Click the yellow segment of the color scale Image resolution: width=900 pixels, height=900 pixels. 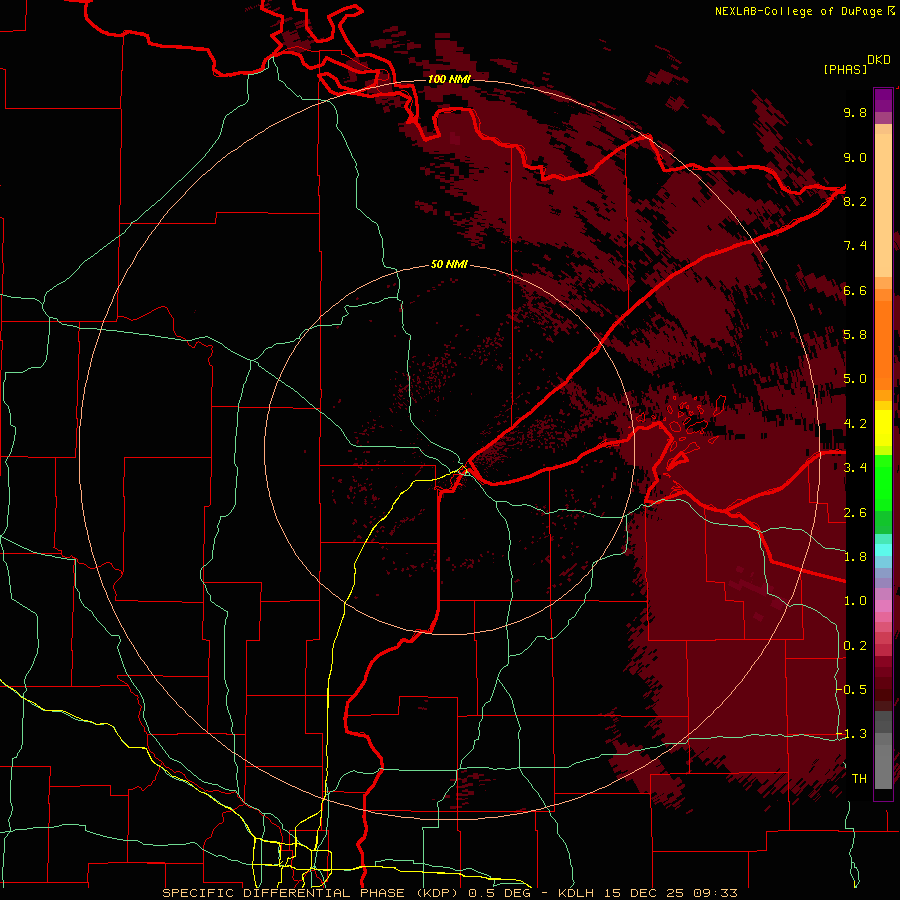click(883, 428)
